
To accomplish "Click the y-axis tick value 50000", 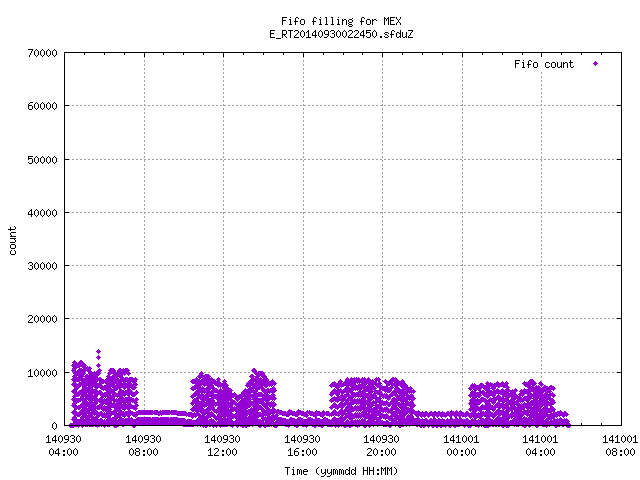I will click(x=42, y=160).
